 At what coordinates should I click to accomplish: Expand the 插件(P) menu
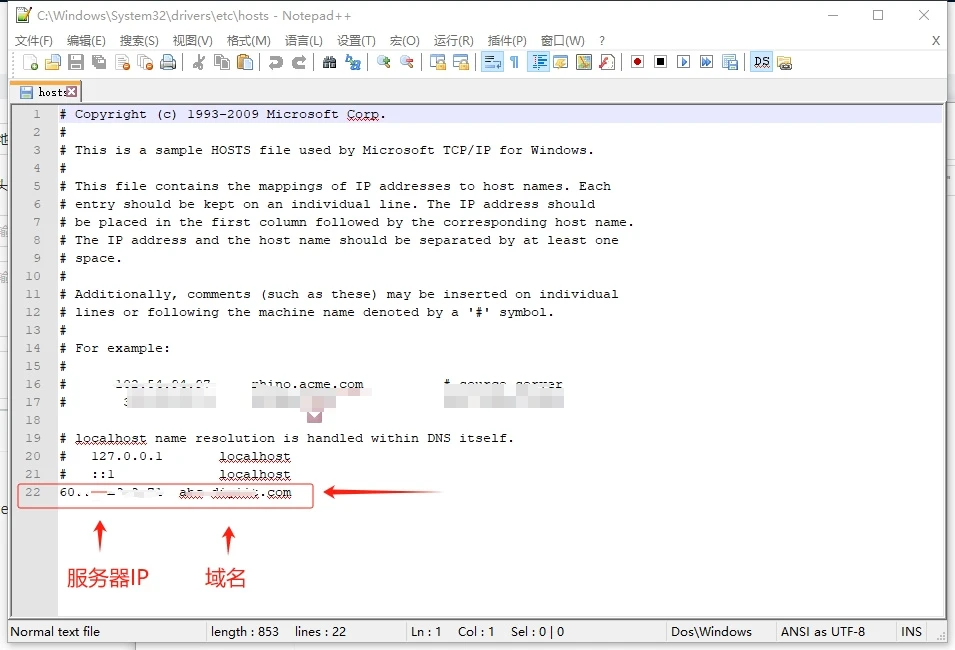click(507, 41)
